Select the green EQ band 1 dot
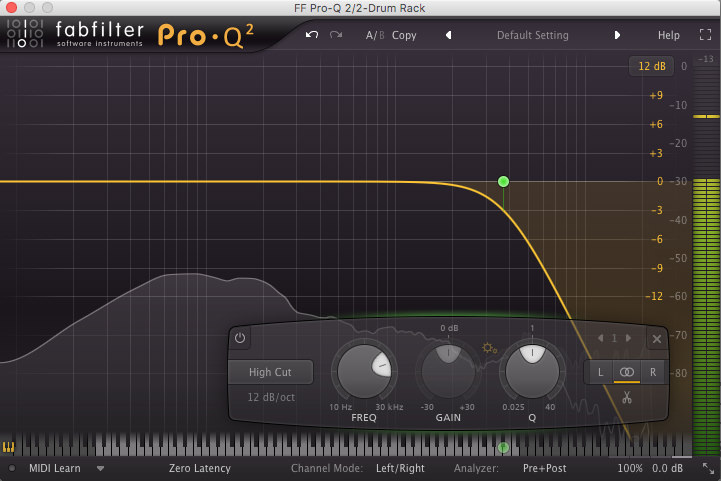This screenshot has width=721, height=481. 504,182
